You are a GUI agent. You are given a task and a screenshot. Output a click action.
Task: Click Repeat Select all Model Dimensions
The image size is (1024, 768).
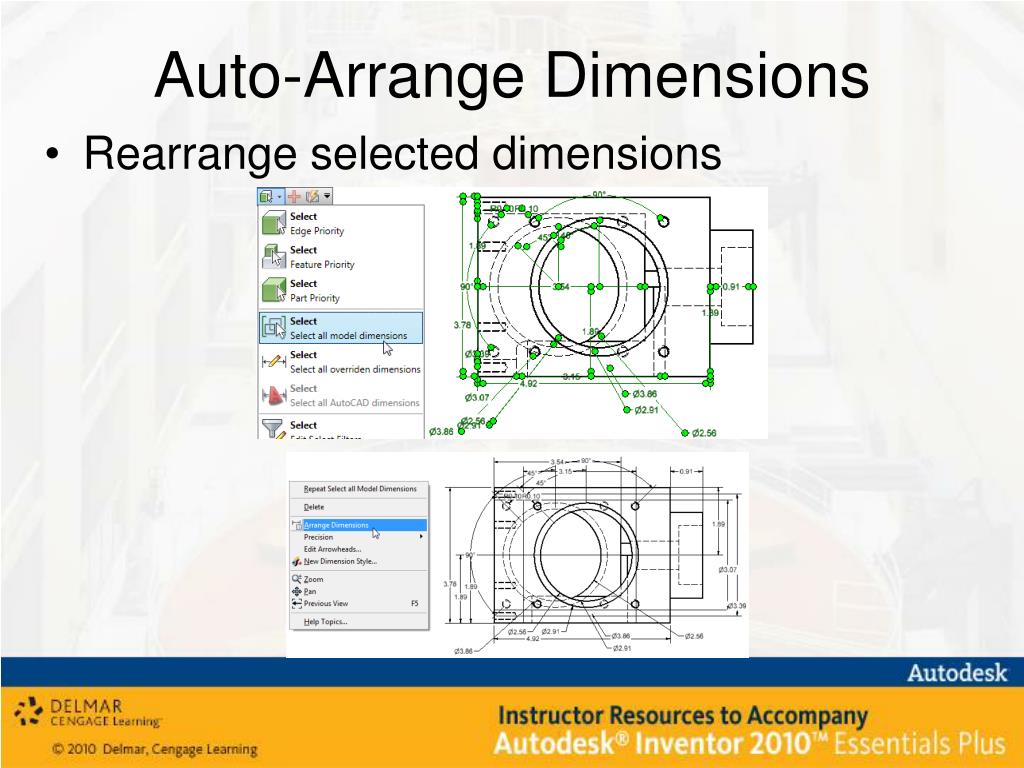360,488
